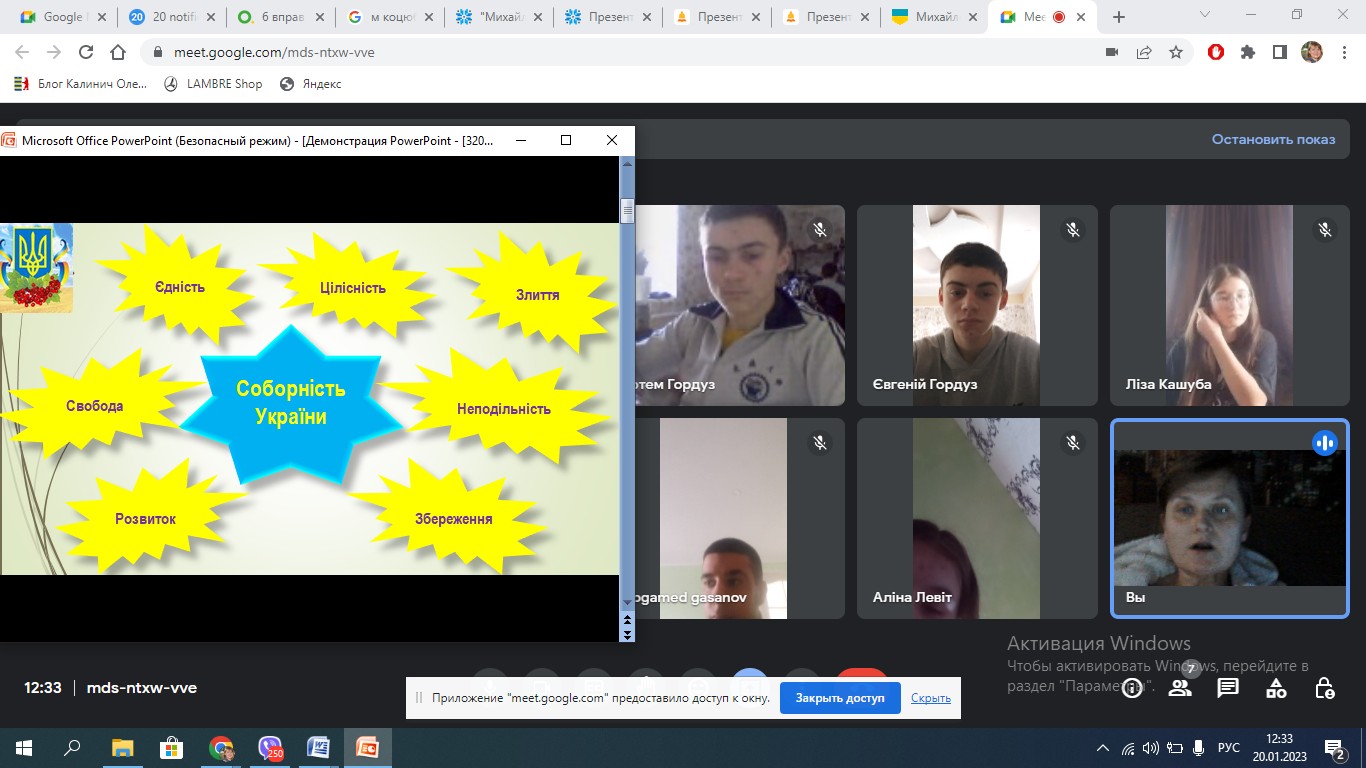1366x768 pixels.
Task: Open a new Chrome tab
Action: (1119, 17)
